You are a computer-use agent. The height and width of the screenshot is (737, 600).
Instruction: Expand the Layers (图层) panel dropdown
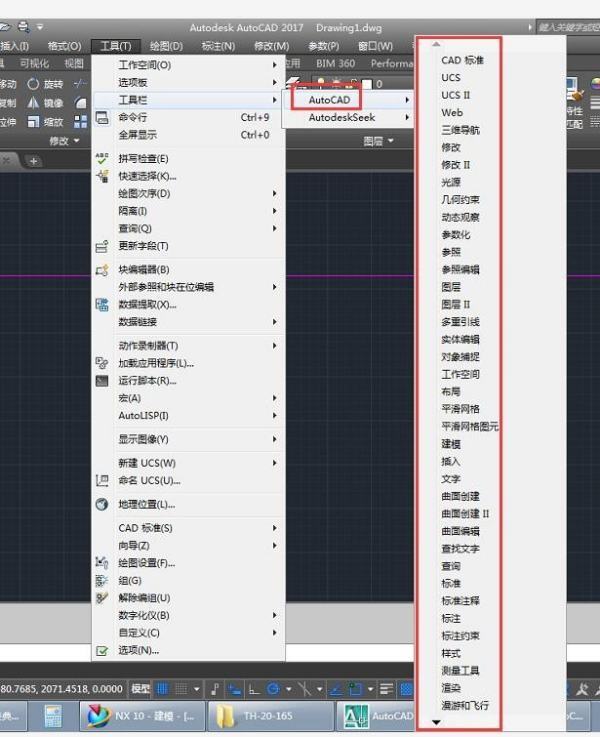378,141
